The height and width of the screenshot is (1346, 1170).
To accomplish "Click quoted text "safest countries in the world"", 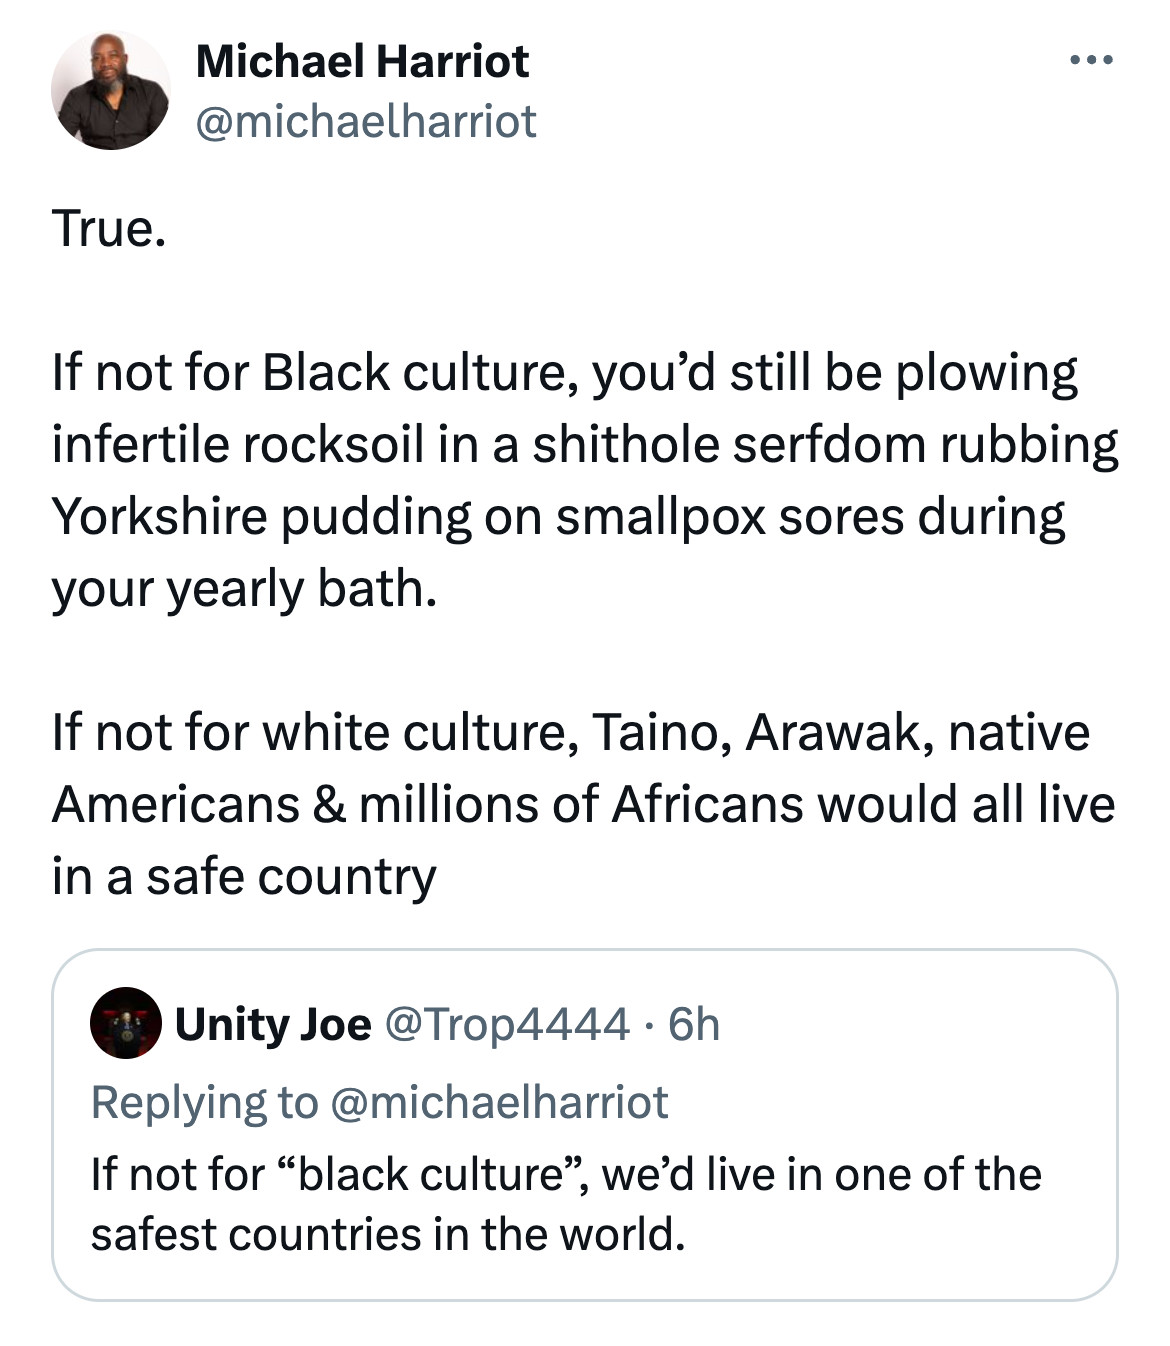I will coord(388,1234).
